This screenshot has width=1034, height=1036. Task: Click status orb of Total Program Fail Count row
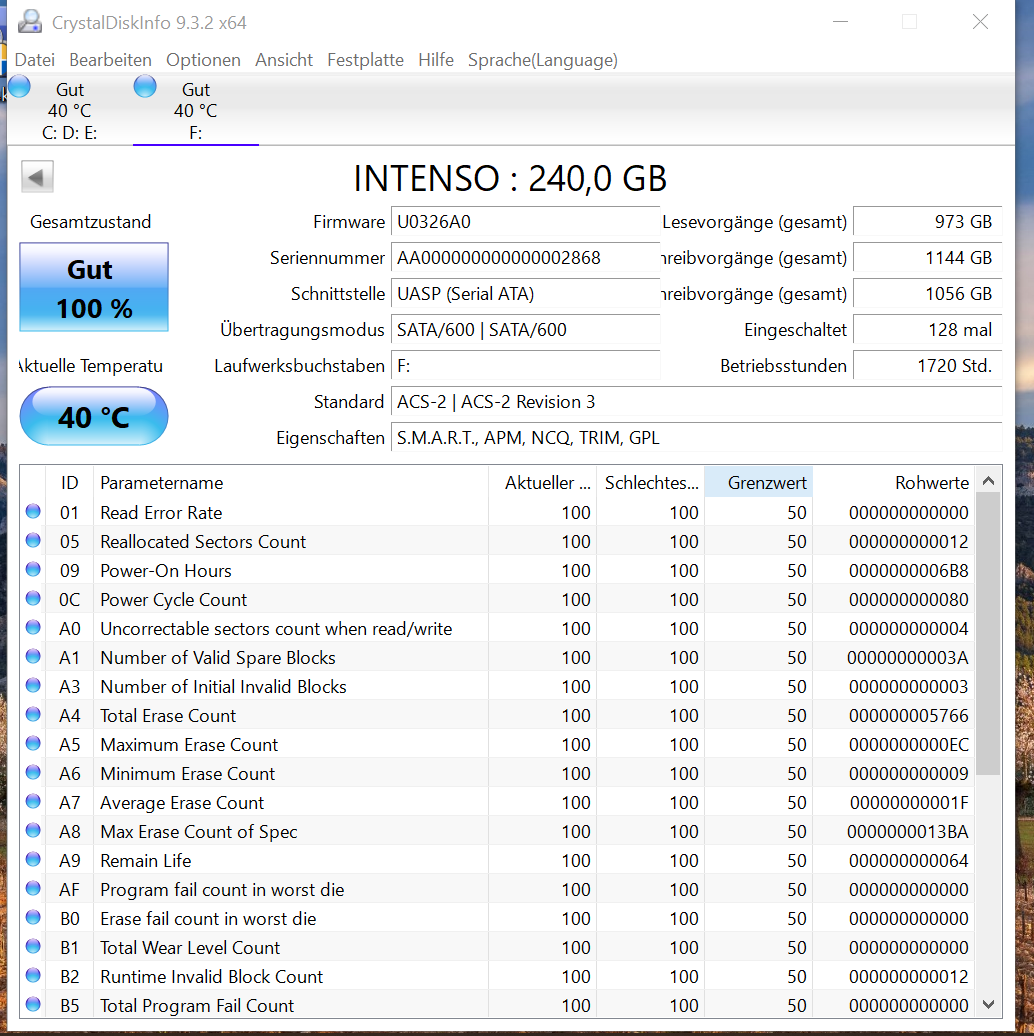[x=33, y=1005]
